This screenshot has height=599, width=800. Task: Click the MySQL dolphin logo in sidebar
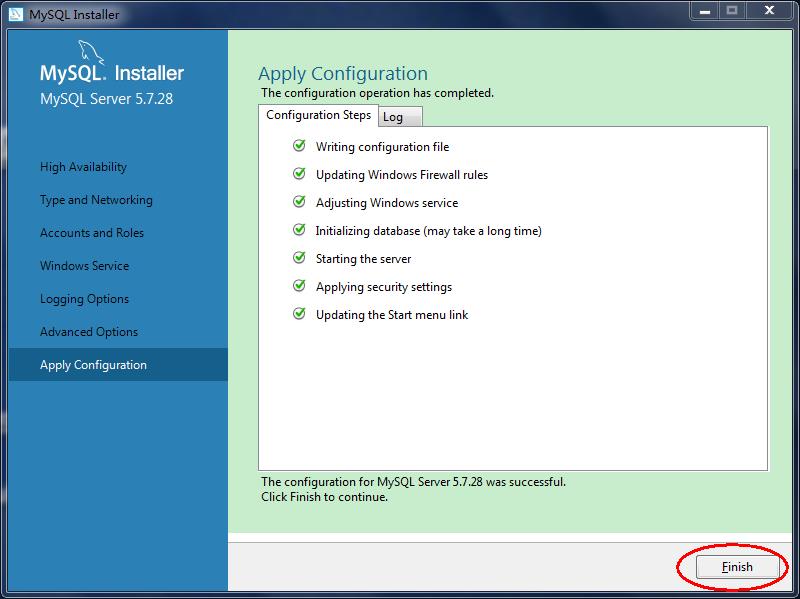tap(91, 52)
